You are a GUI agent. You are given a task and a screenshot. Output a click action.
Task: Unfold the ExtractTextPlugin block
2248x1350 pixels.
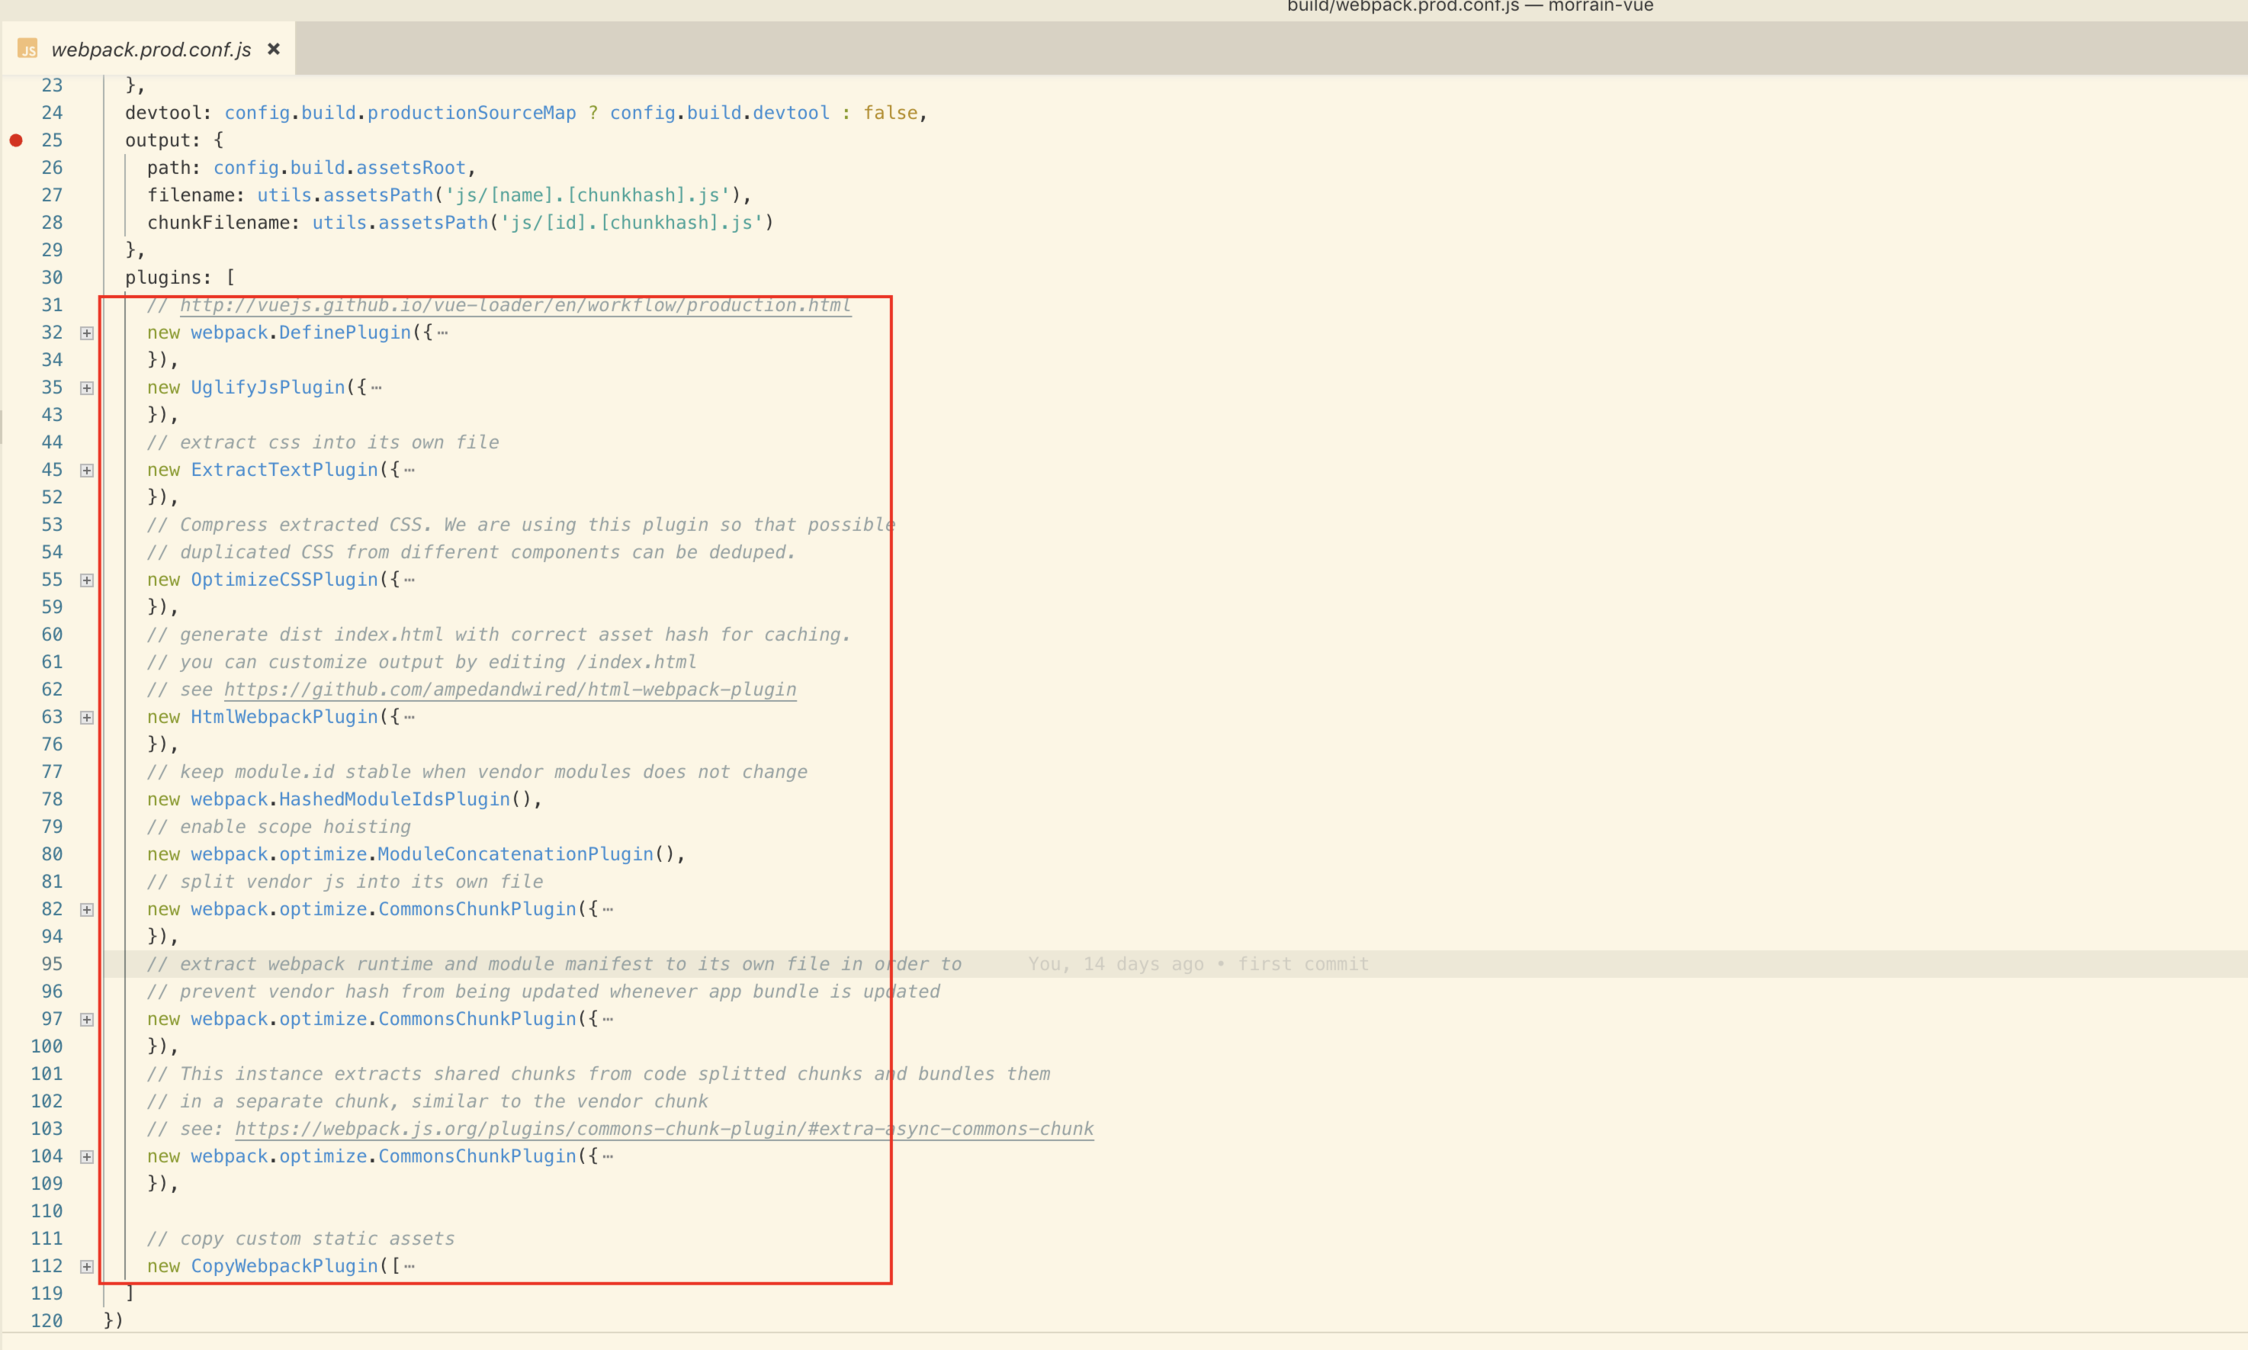[x=87, y=470]
